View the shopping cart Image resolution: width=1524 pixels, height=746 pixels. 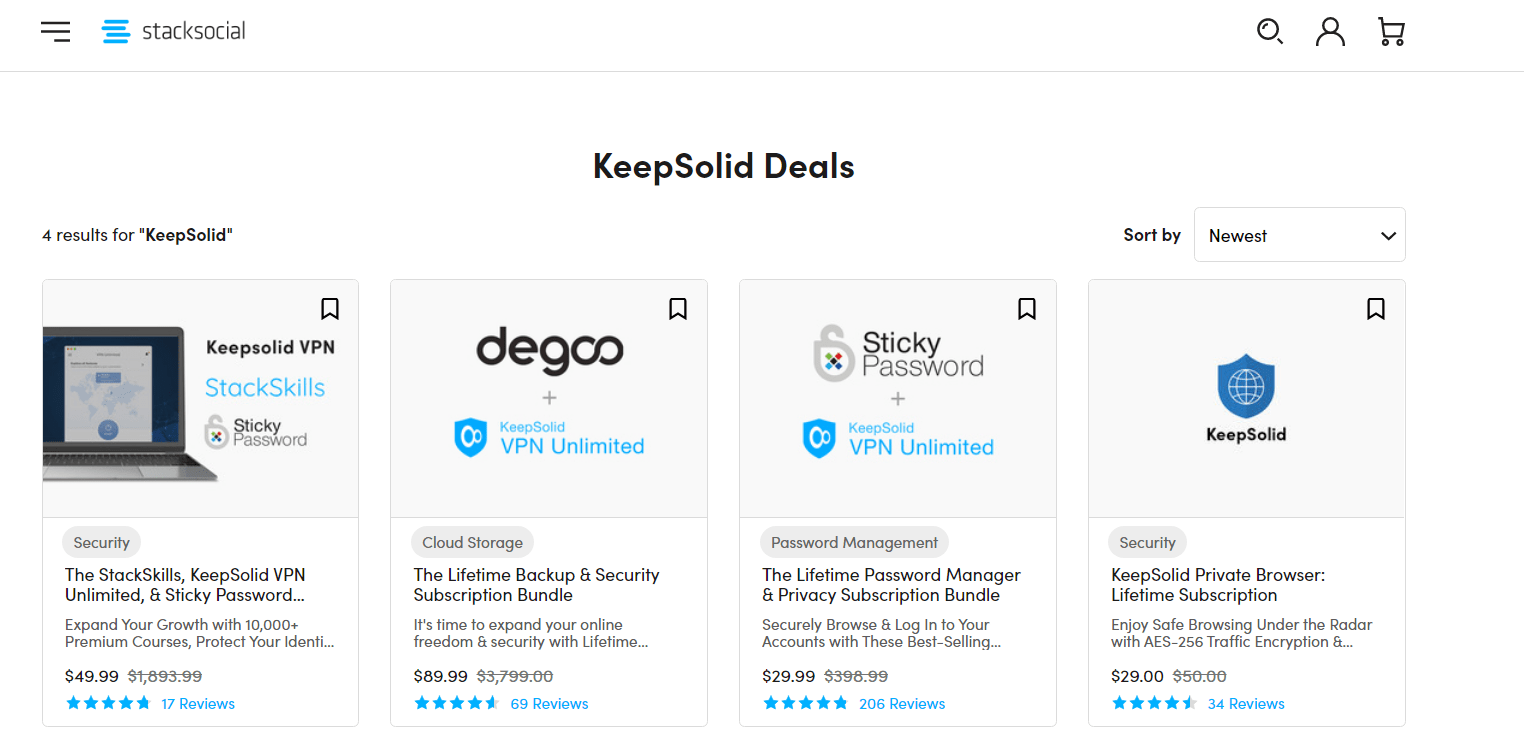(1391, 31)
